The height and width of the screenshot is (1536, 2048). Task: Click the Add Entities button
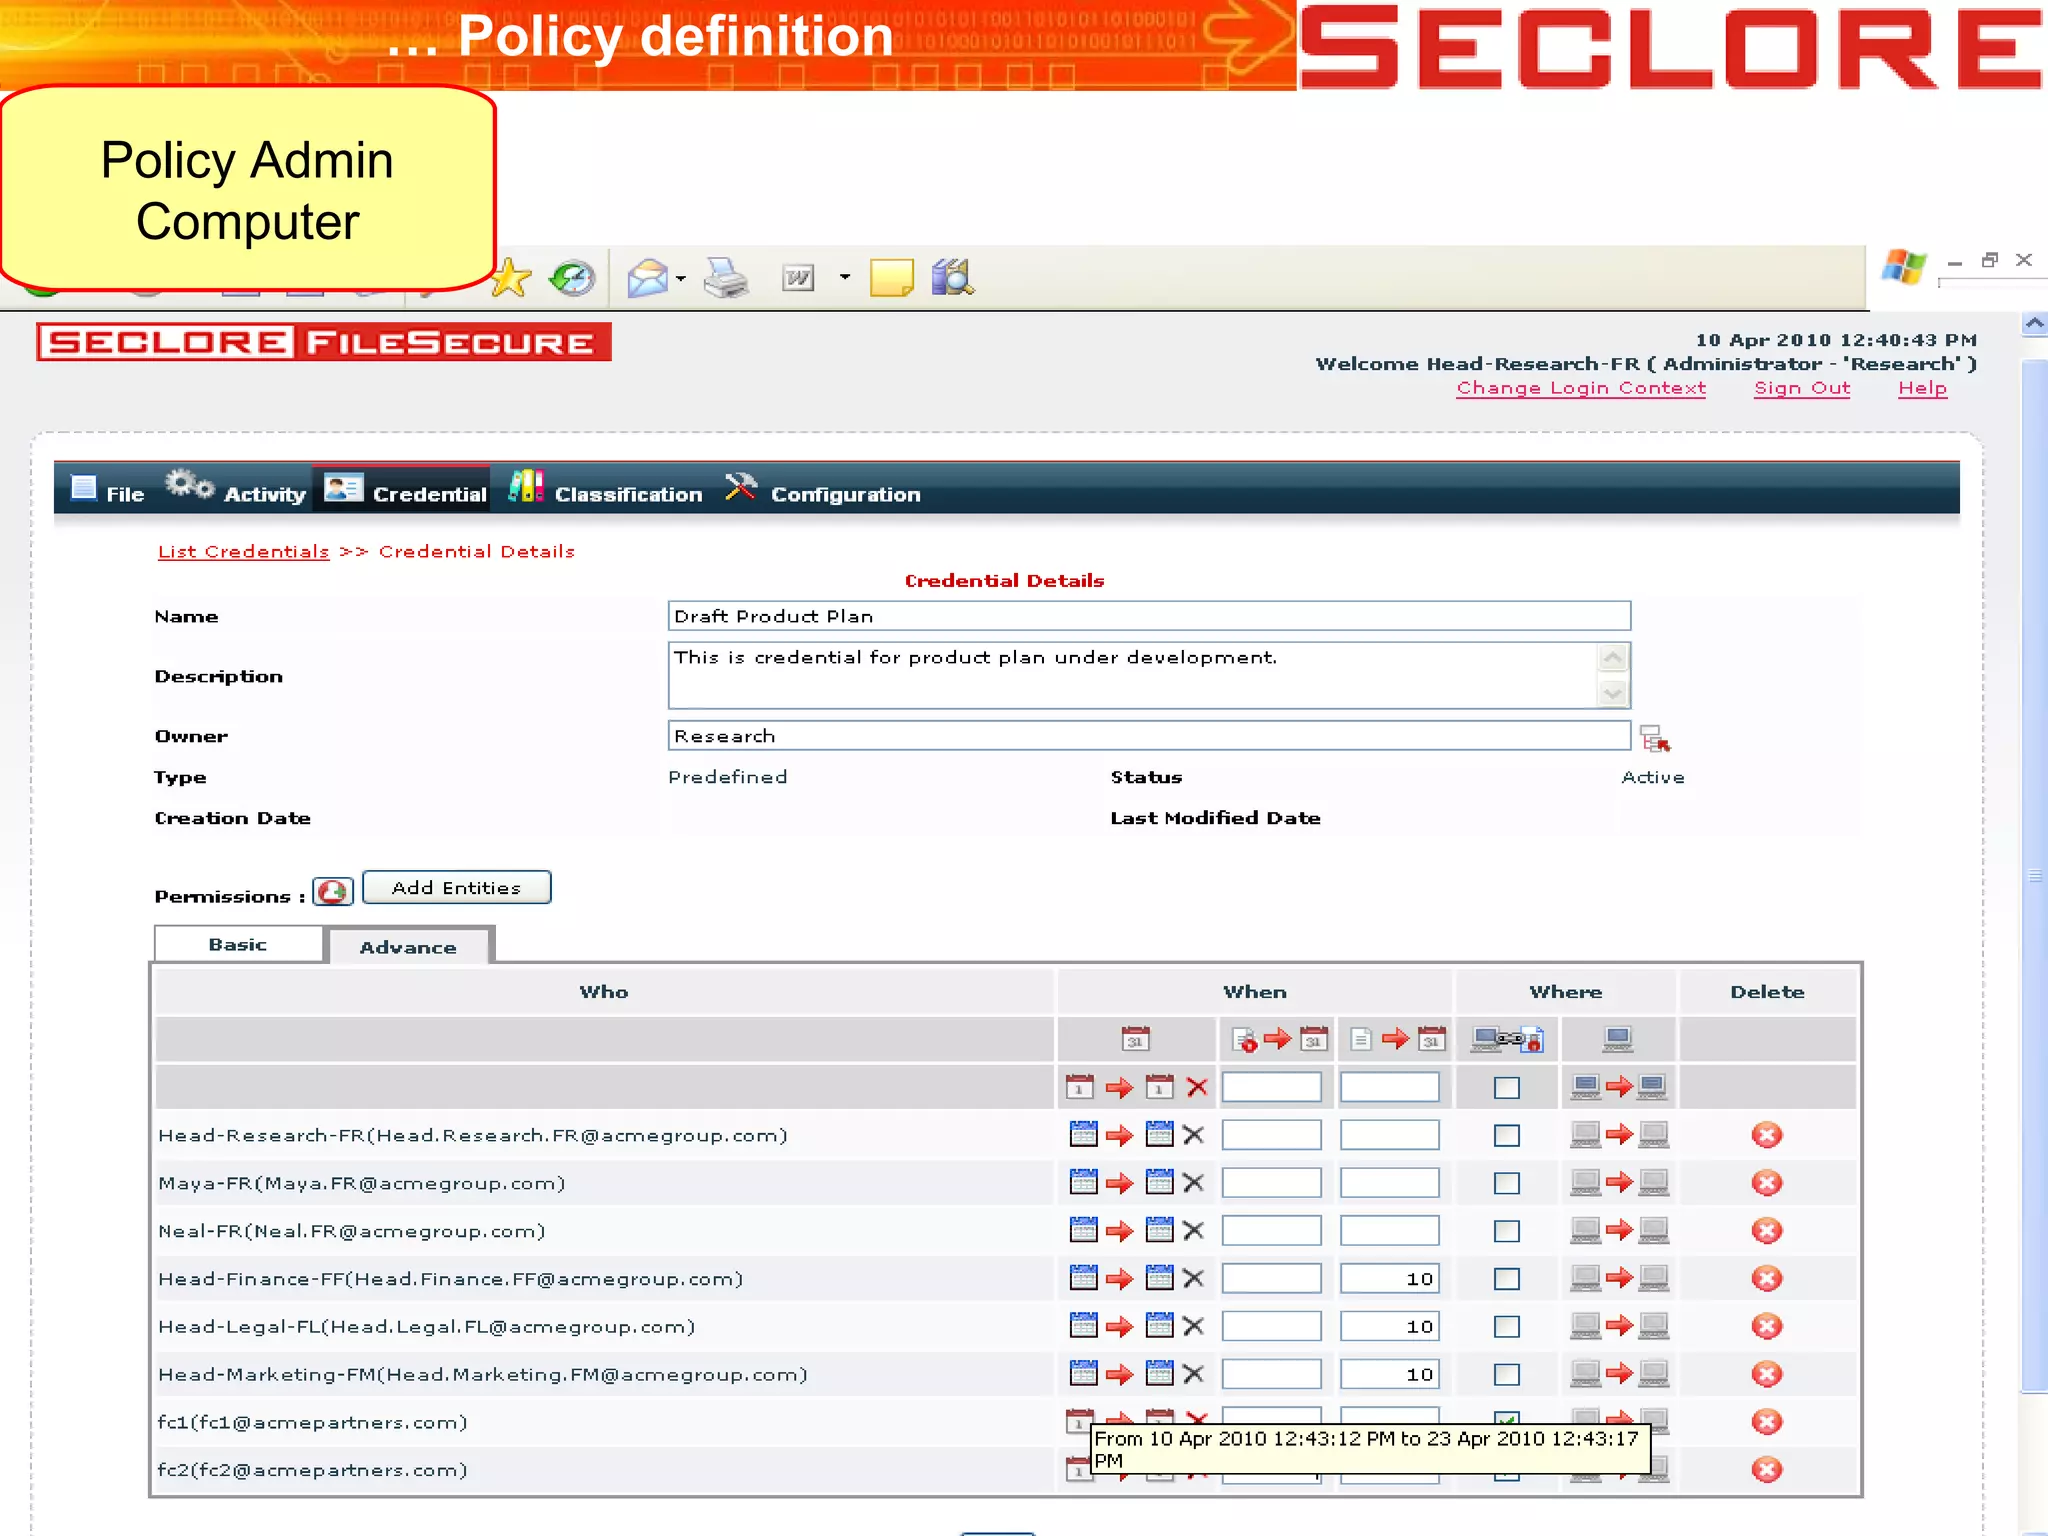(x=457, y=888)
